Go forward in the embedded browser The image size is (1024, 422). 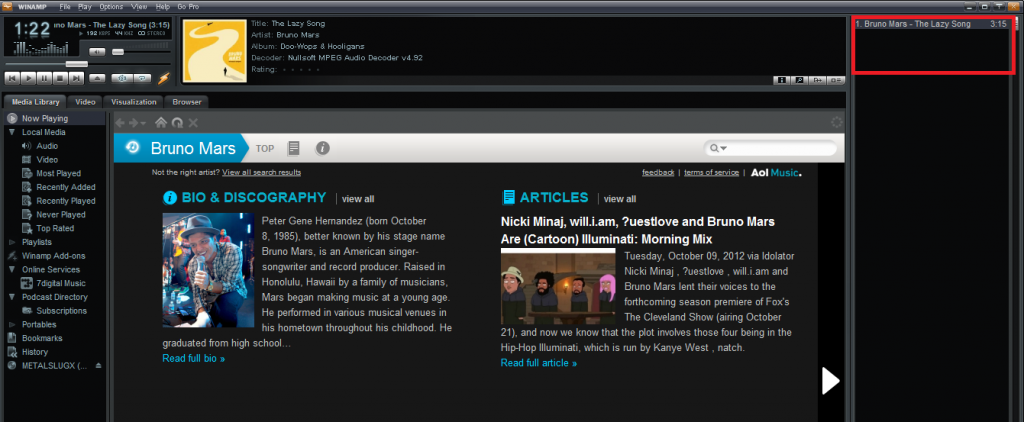tap(135, 123)
